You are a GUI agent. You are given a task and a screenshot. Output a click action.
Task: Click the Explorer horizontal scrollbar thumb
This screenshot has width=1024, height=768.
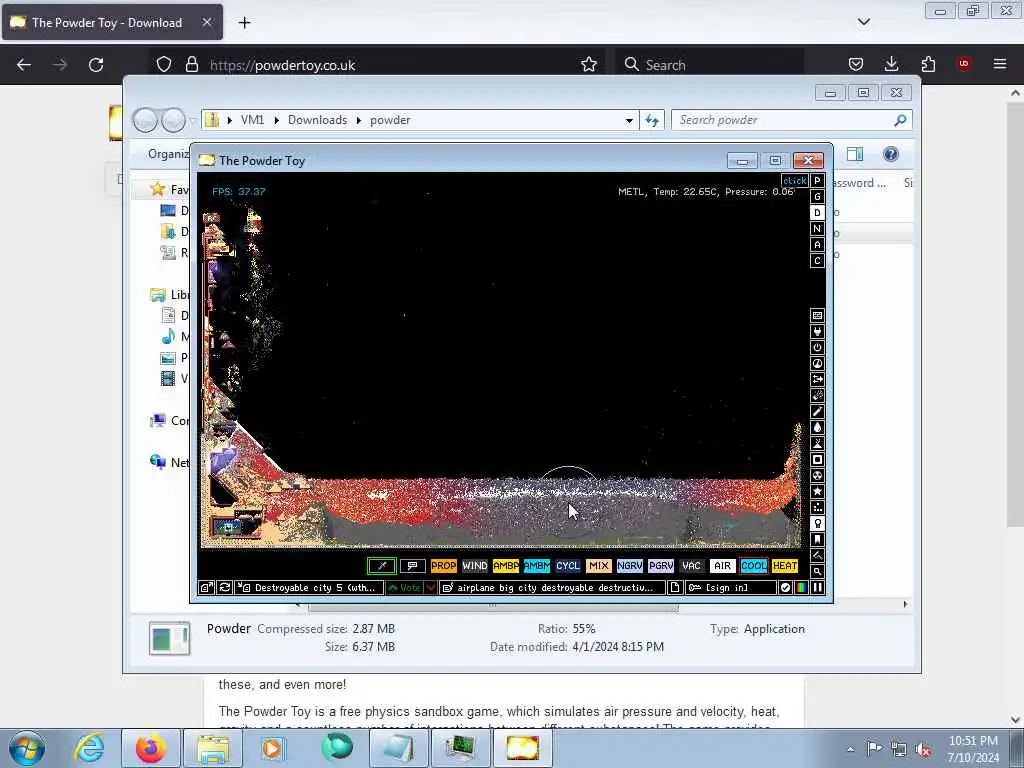[x=493, y=605]
